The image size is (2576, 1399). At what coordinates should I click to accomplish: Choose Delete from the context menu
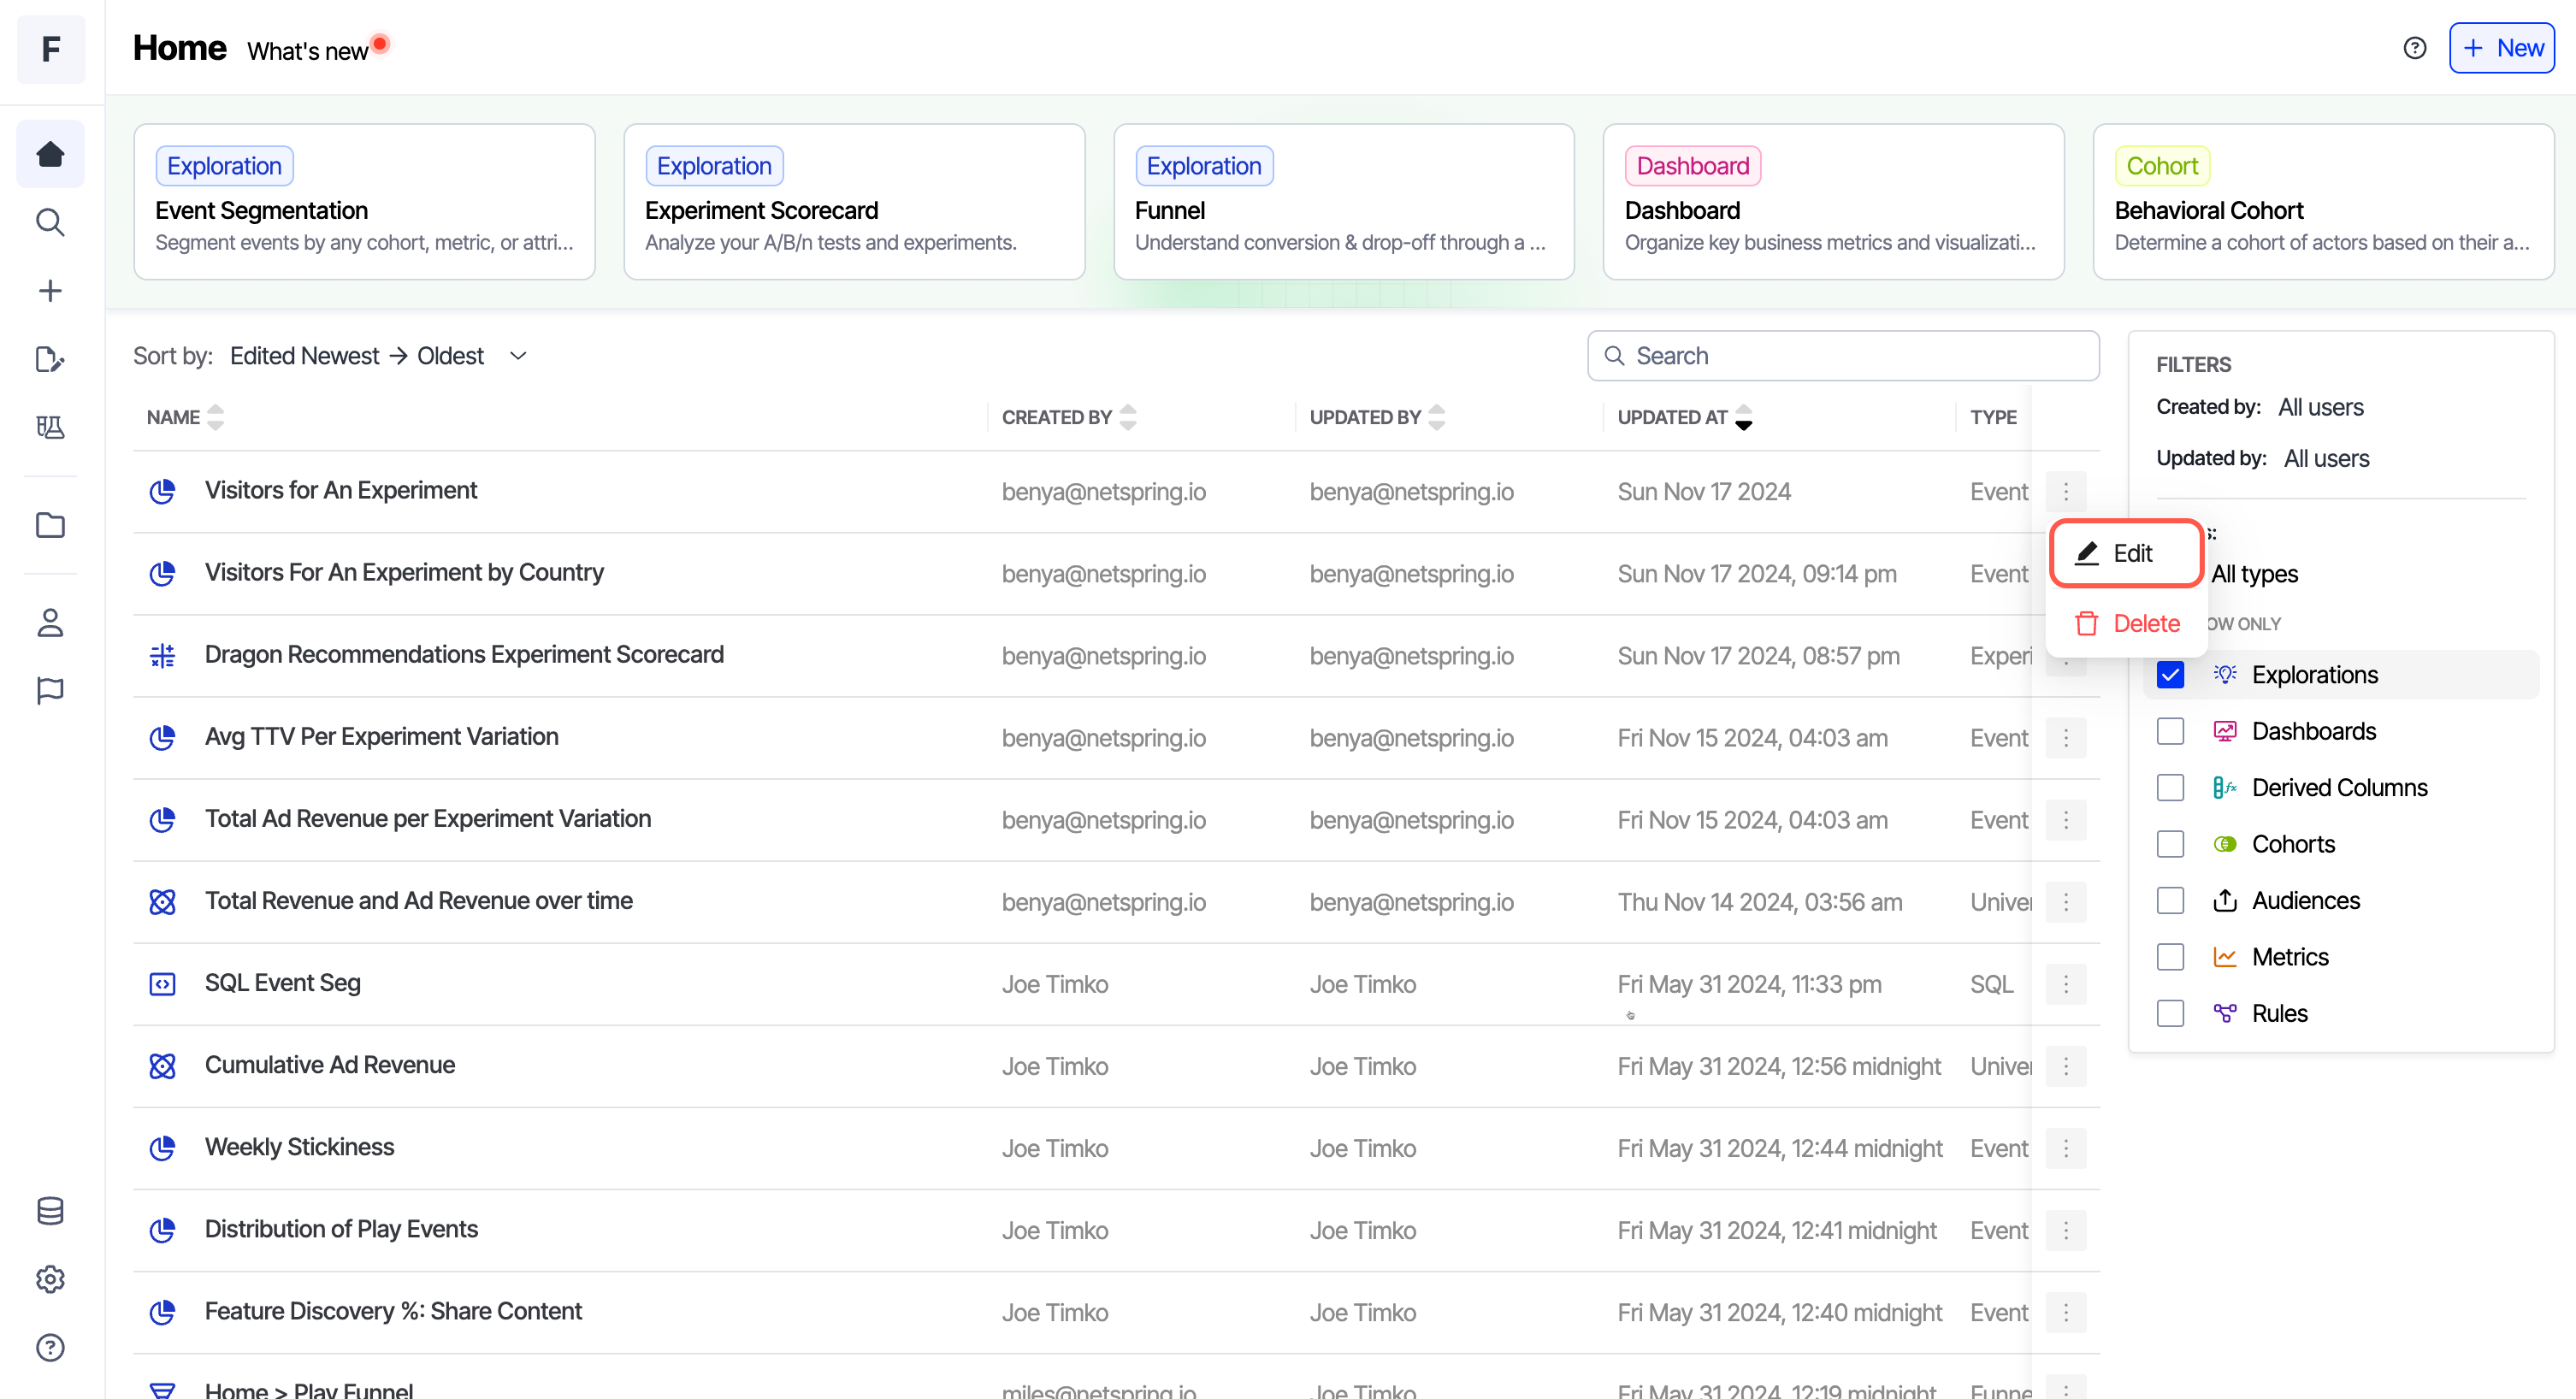[2126, 624]
